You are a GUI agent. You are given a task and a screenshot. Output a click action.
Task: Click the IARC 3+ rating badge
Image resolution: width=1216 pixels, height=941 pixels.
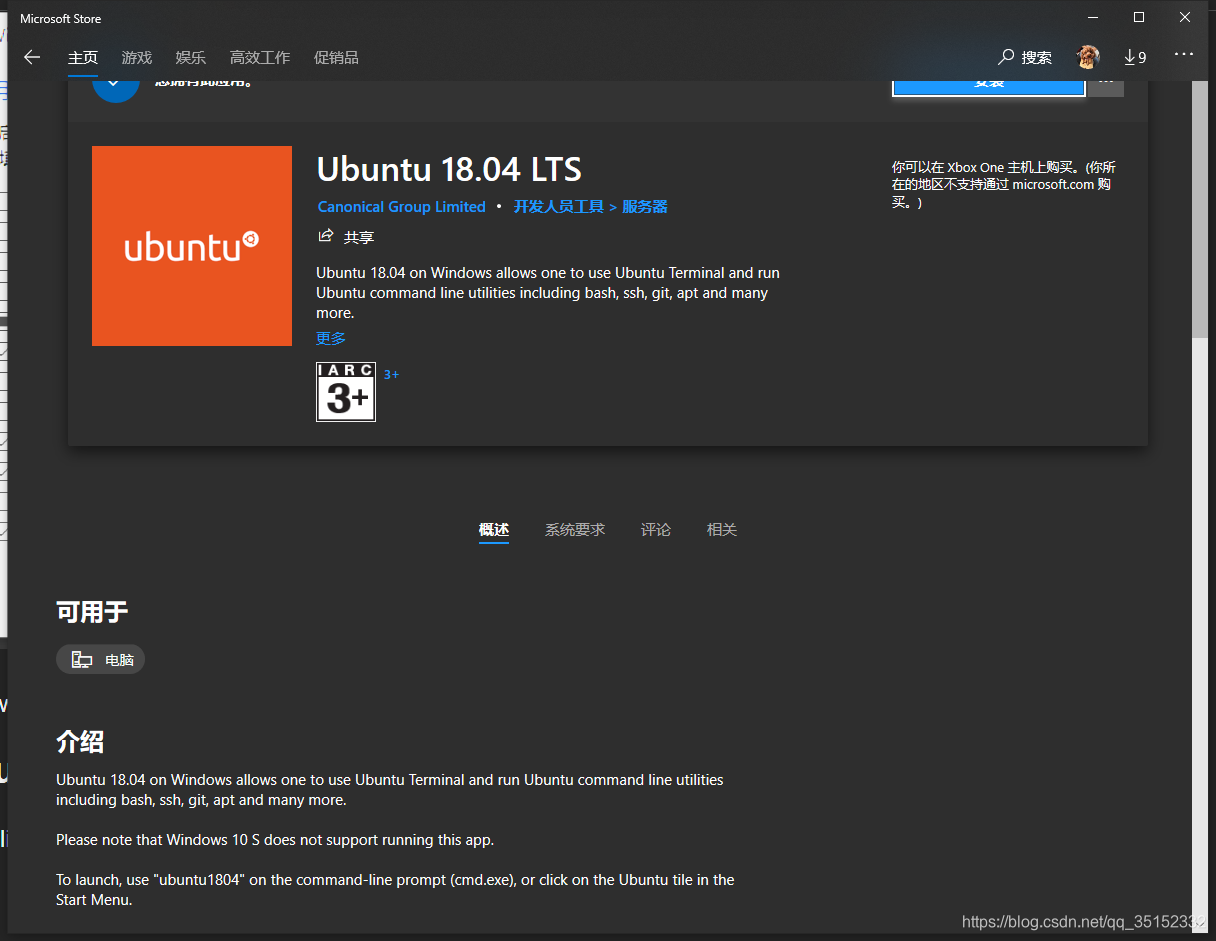[346, 392]
